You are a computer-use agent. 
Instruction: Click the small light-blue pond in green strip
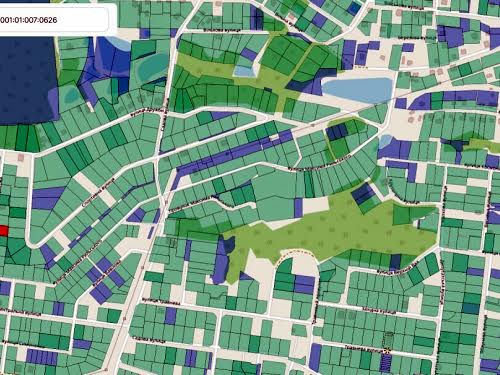tap(243, 71)
